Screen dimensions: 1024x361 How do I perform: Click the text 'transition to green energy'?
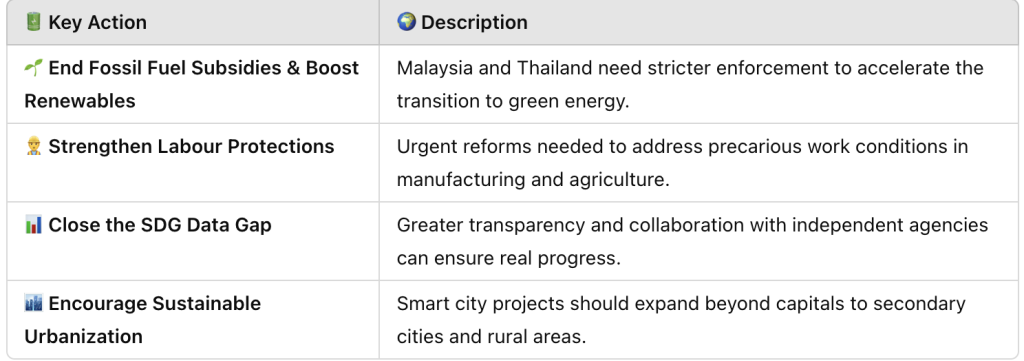coord(513,101)
